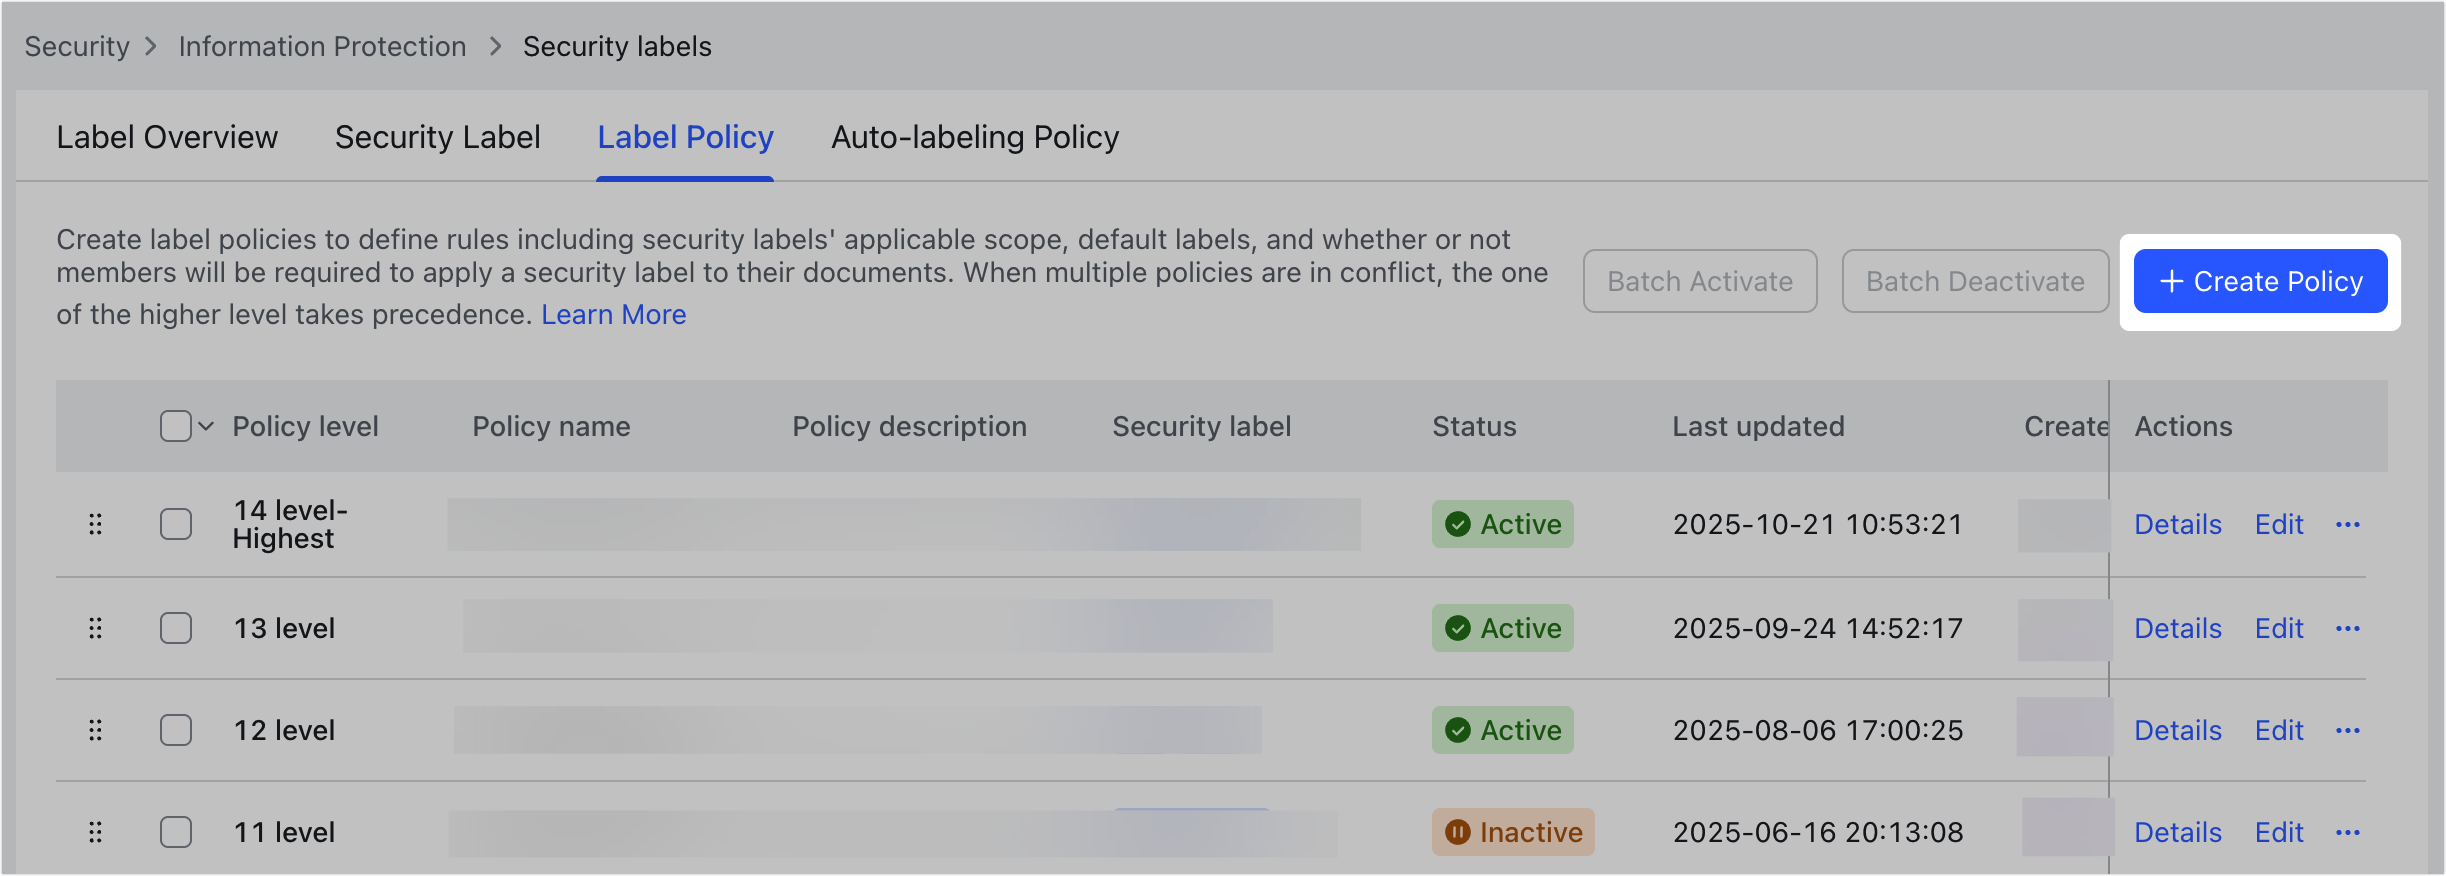Go to the Auto-labeling Policy tab
This screenshot has height=876, width=2446.
pos(975,137)
